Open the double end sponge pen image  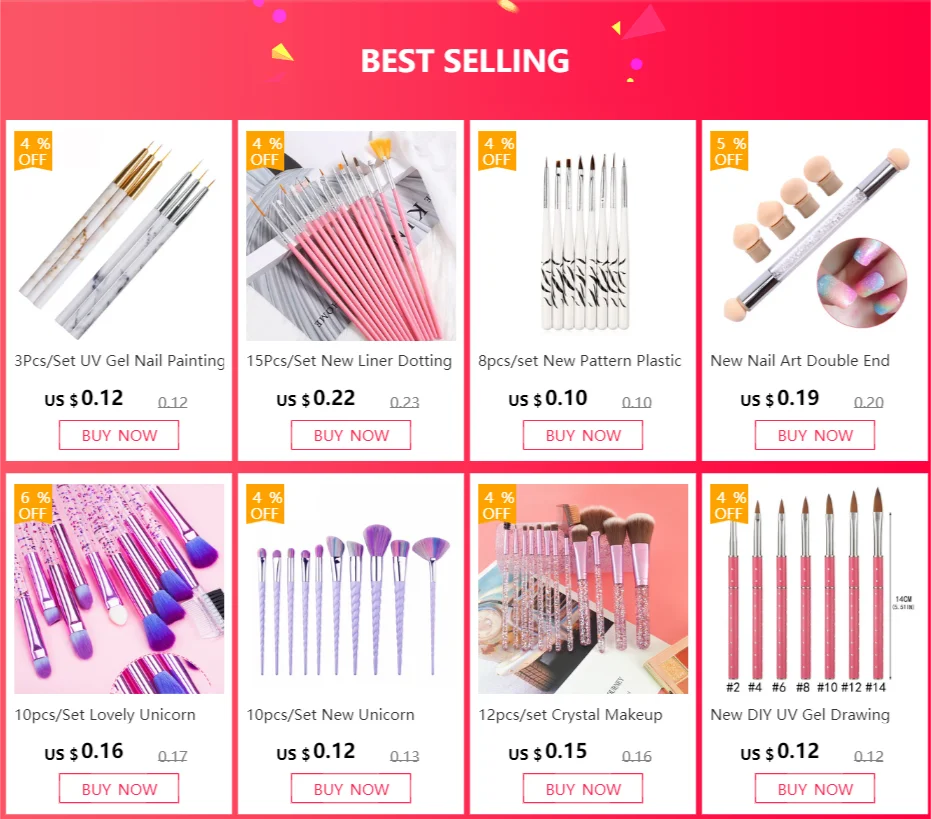click(815, 236)
